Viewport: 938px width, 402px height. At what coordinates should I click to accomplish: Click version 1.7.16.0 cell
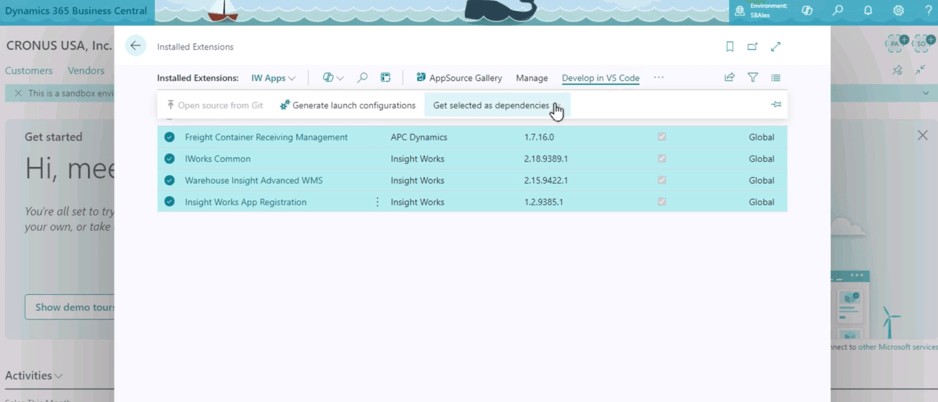[539, 137]
